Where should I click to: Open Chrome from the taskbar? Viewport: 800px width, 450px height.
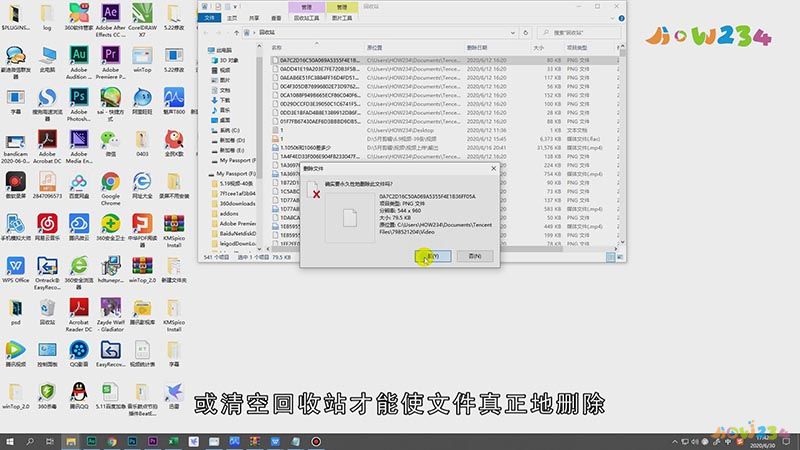[x=112, y=441]
